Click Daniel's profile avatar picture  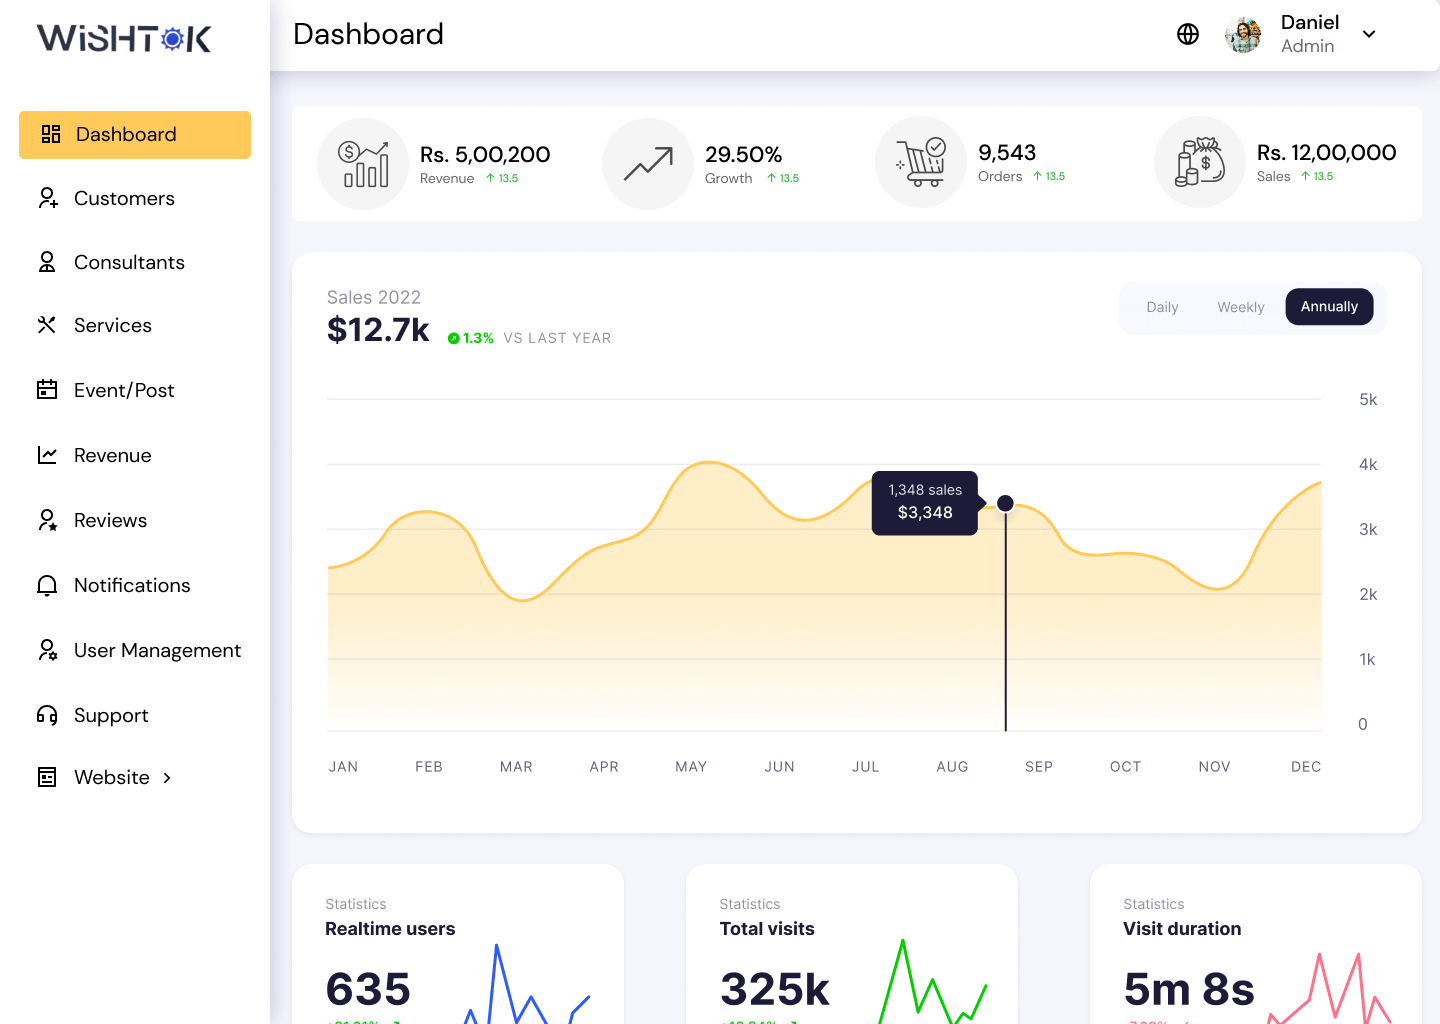point(1243,34)
